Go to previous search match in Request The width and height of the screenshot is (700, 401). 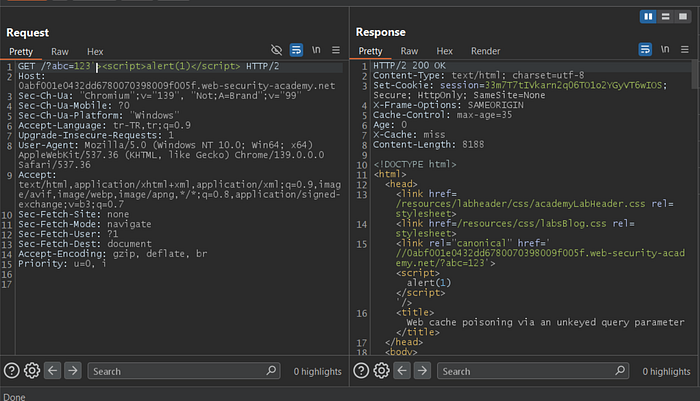tap(53, 371)
